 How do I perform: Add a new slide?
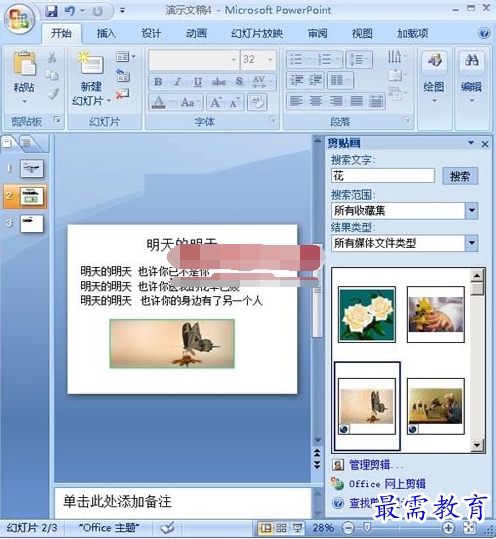click(91, 63)
